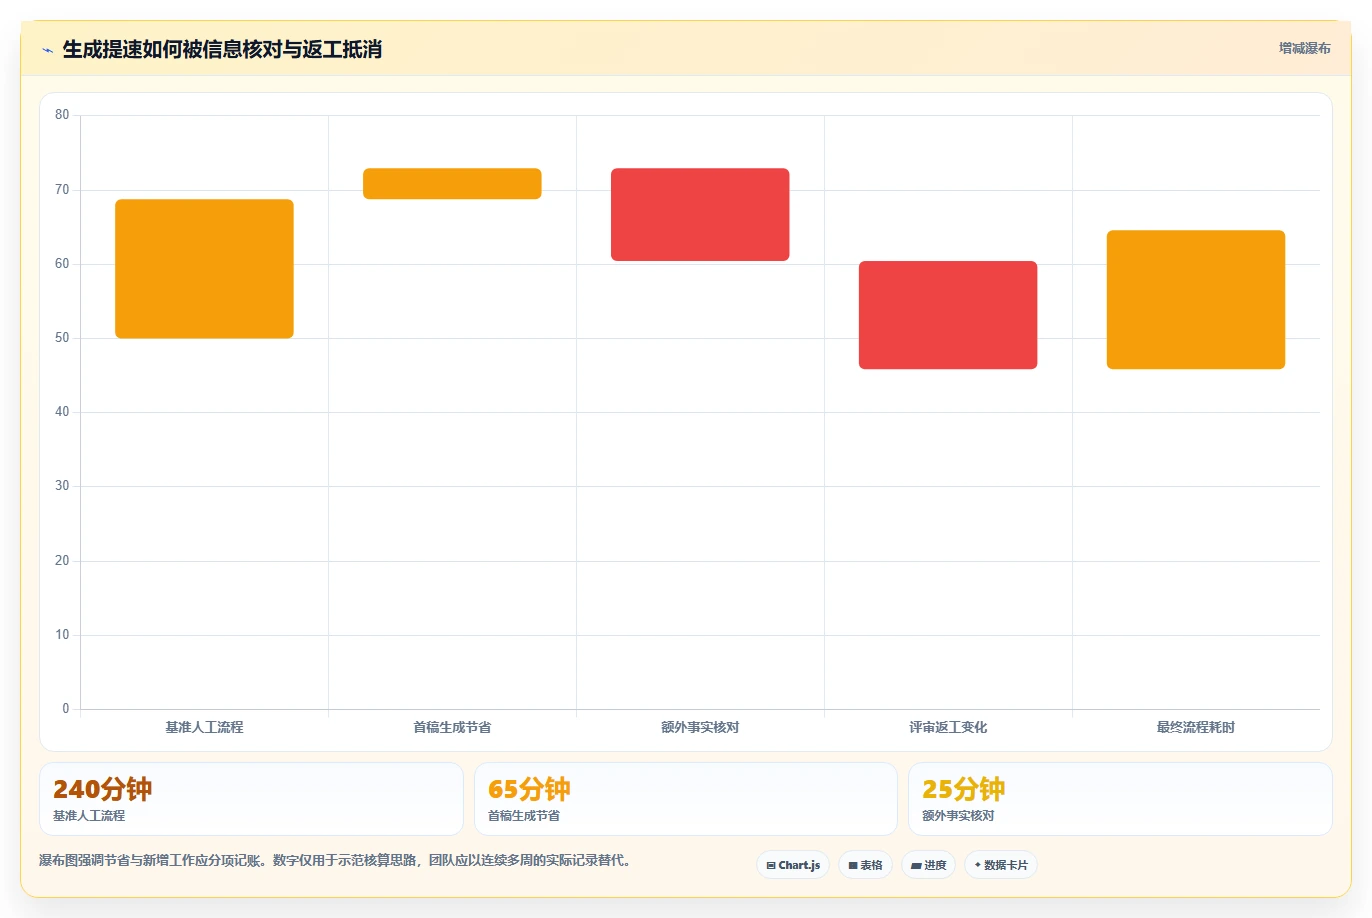The width and height of the screenshot is (1372, 918).
Task: Click the small orange 首稿生成节省 bar
Action: (452, 184)
